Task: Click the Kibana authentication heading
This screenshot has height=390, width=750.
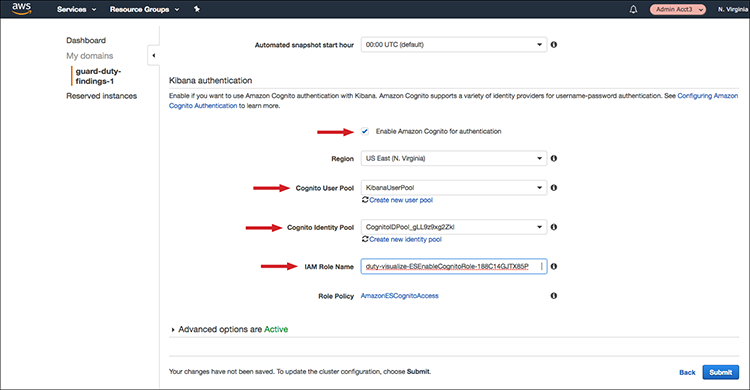Action: tap(210, 80)
